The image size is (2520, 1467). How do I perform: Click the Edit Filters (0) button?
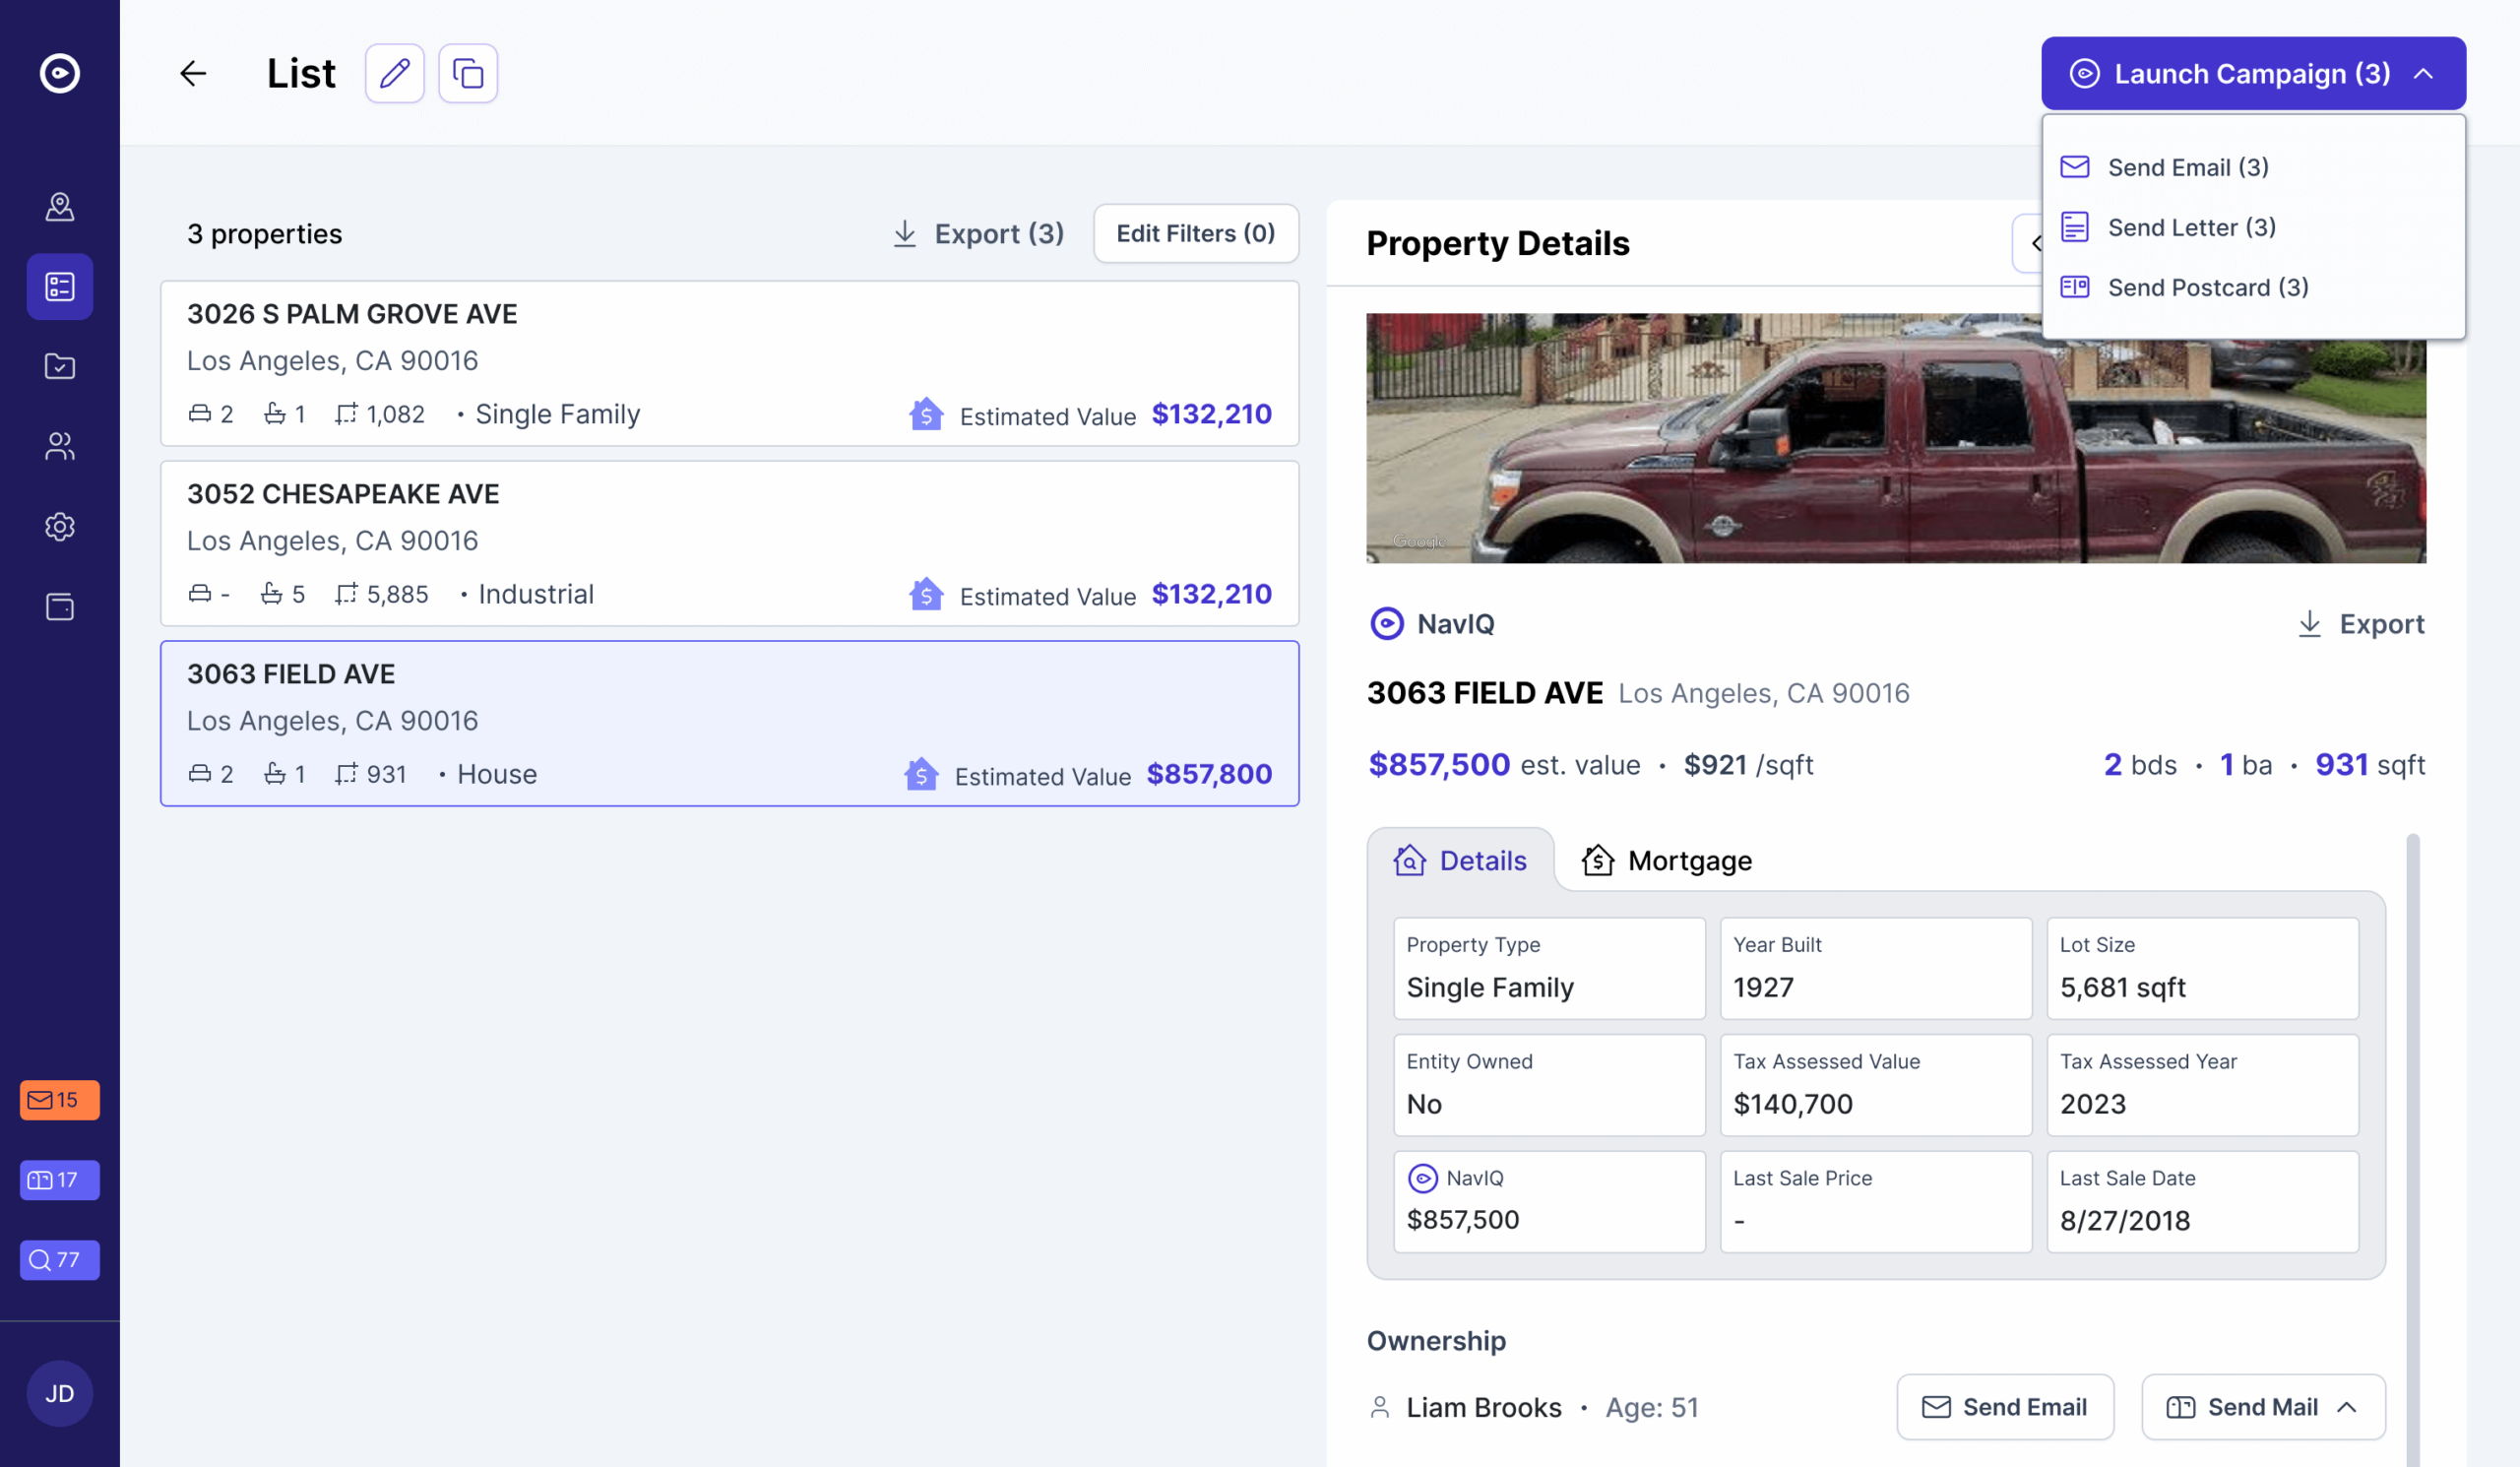(1195, 233)
